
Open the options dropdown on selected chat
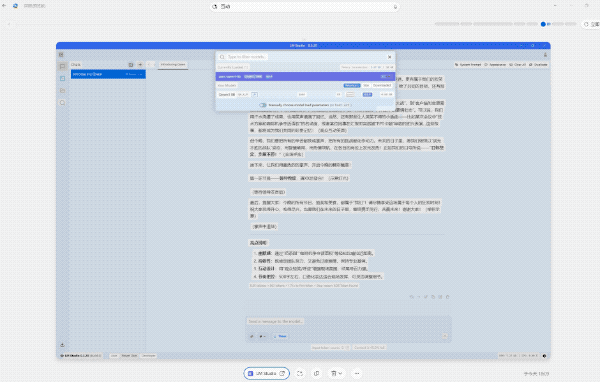tap(140, 74)
